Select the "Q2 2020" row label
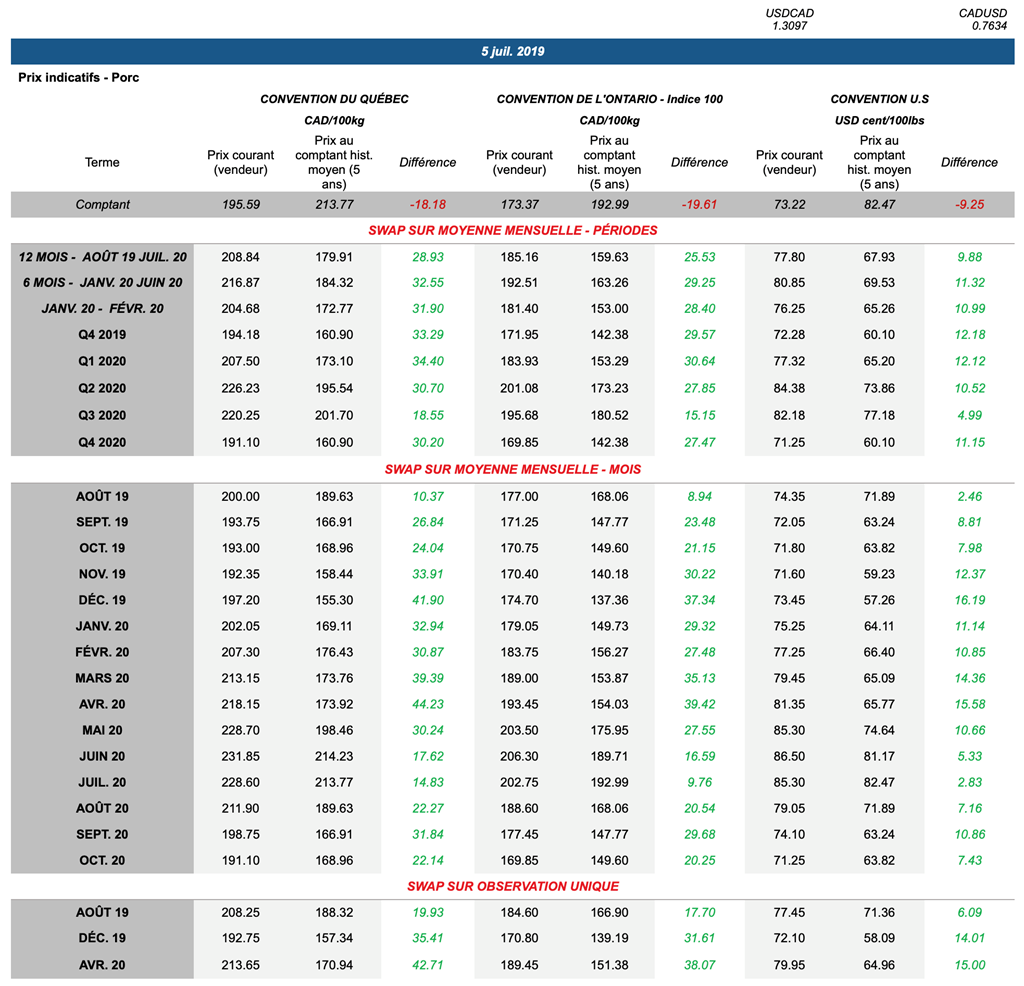 pyautogui.click(x=102, y=388)
